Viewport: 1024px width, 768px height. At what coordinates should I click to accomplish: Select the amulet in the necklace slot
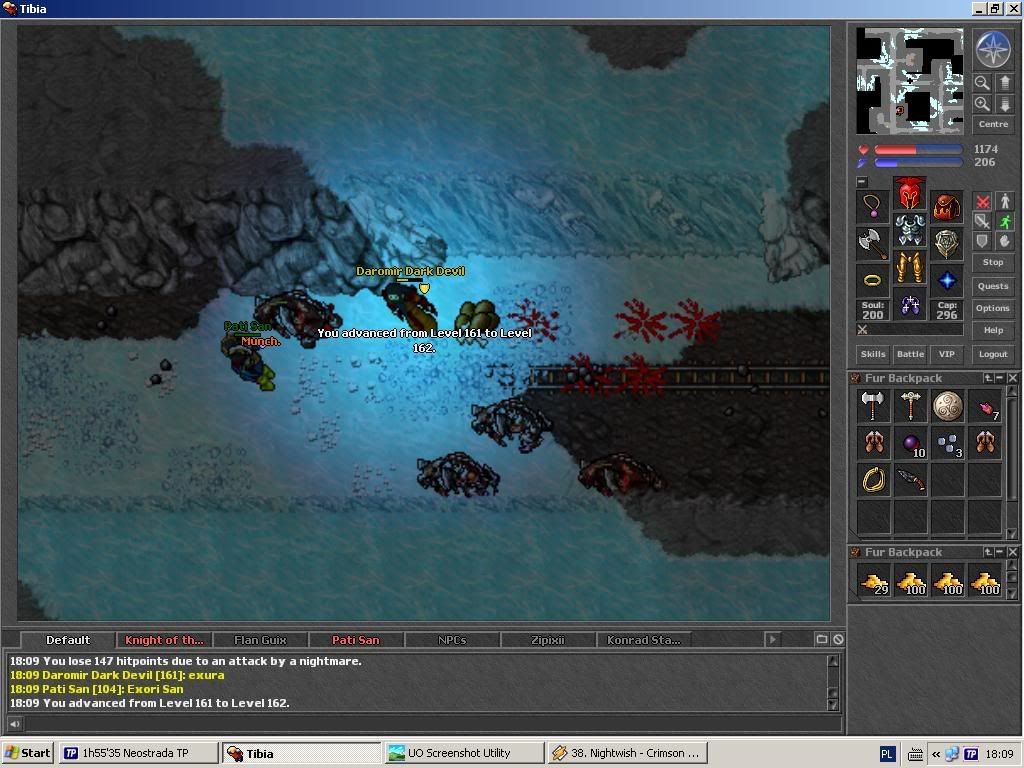click(872, 206)
